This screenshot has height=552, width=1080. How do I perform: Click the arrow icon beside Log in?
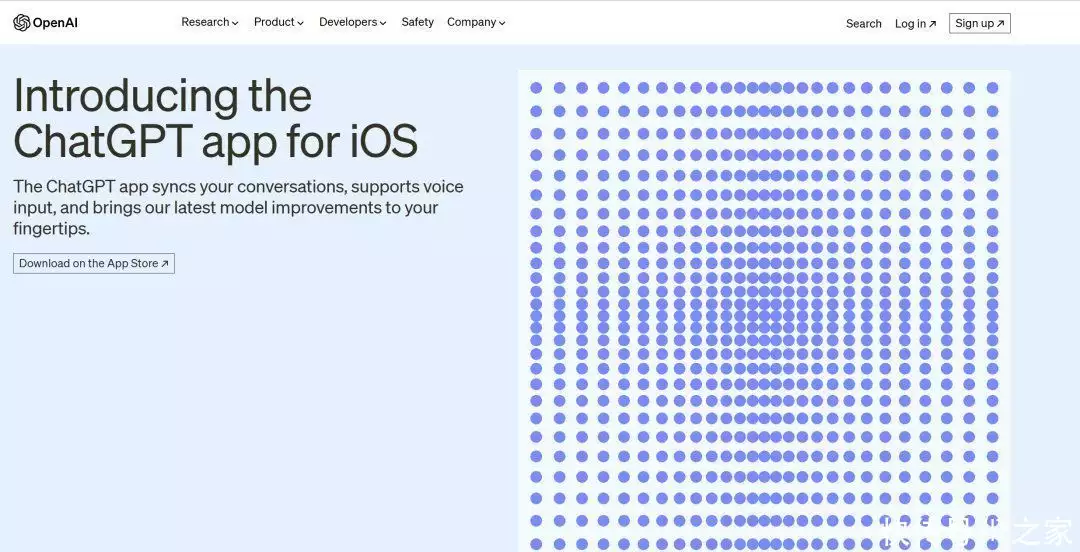[933, 23]
